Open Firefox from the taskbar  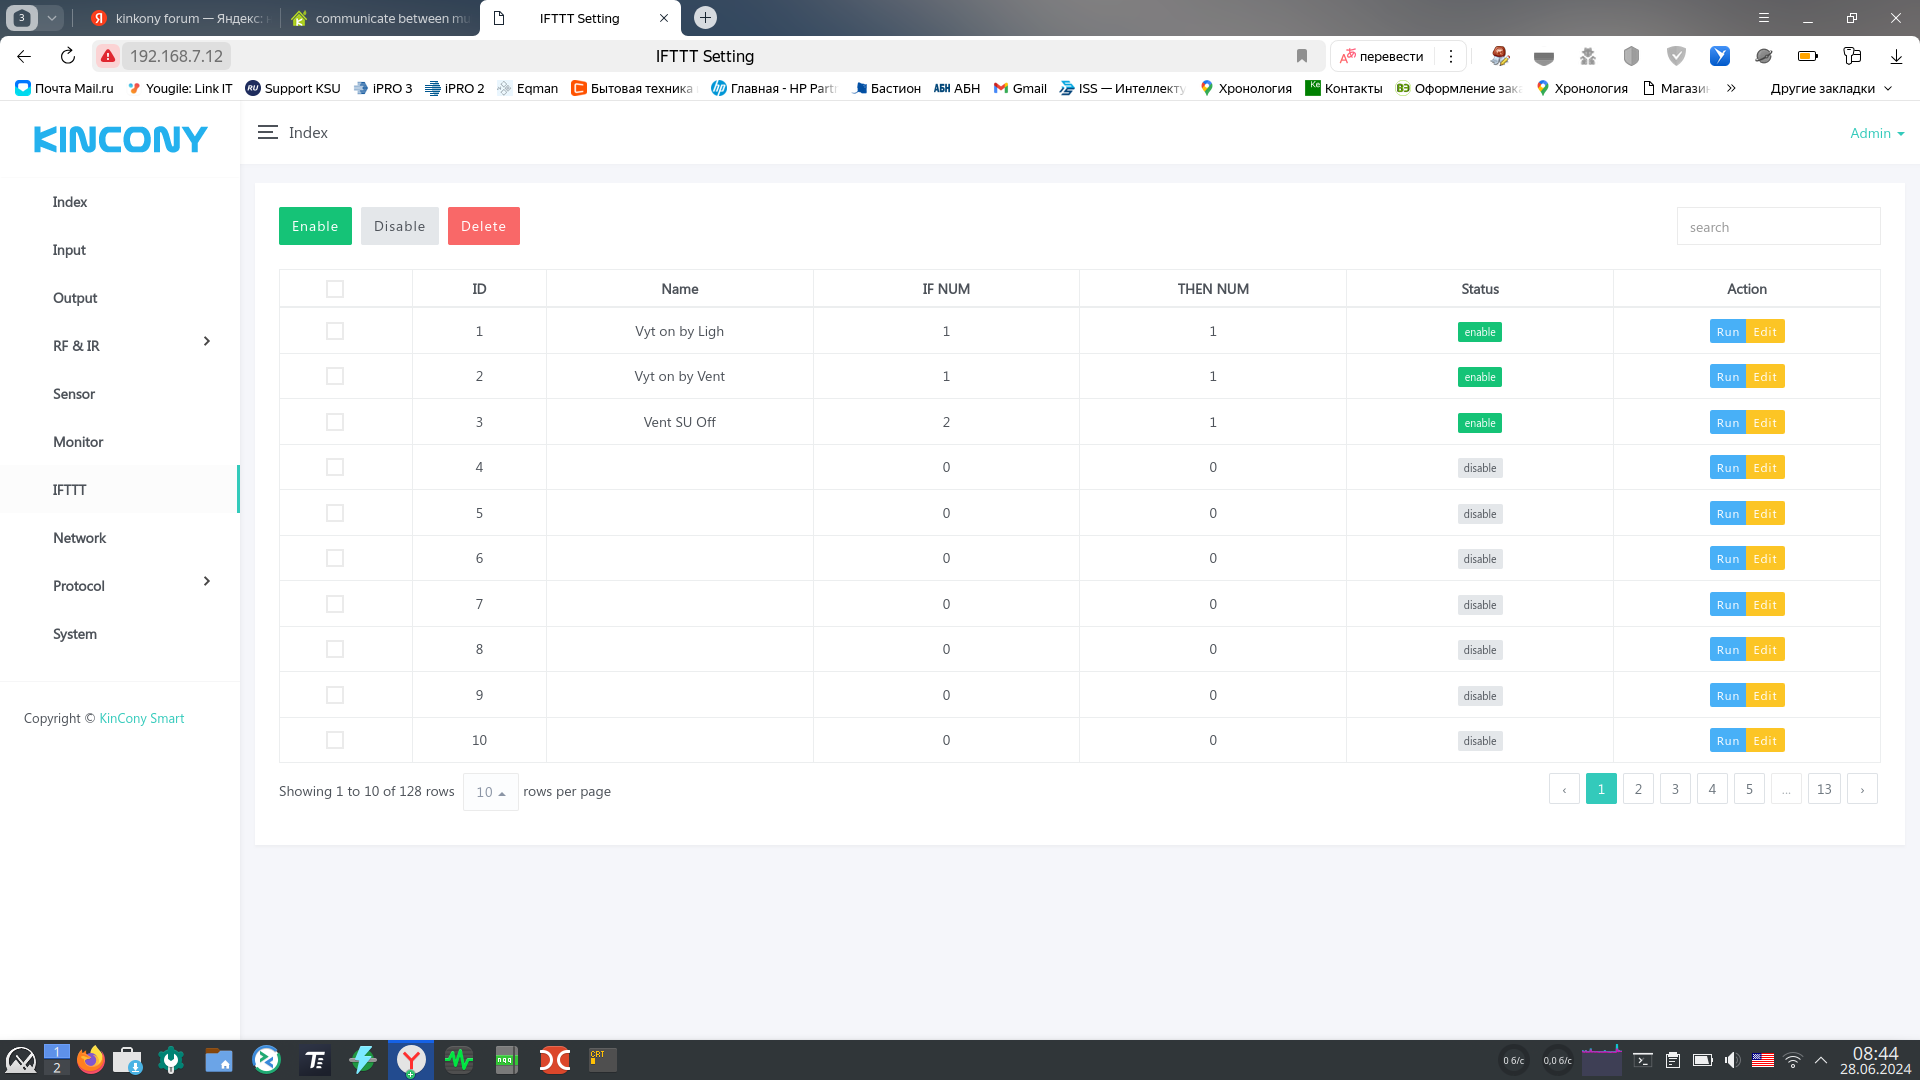point(90,1060)
